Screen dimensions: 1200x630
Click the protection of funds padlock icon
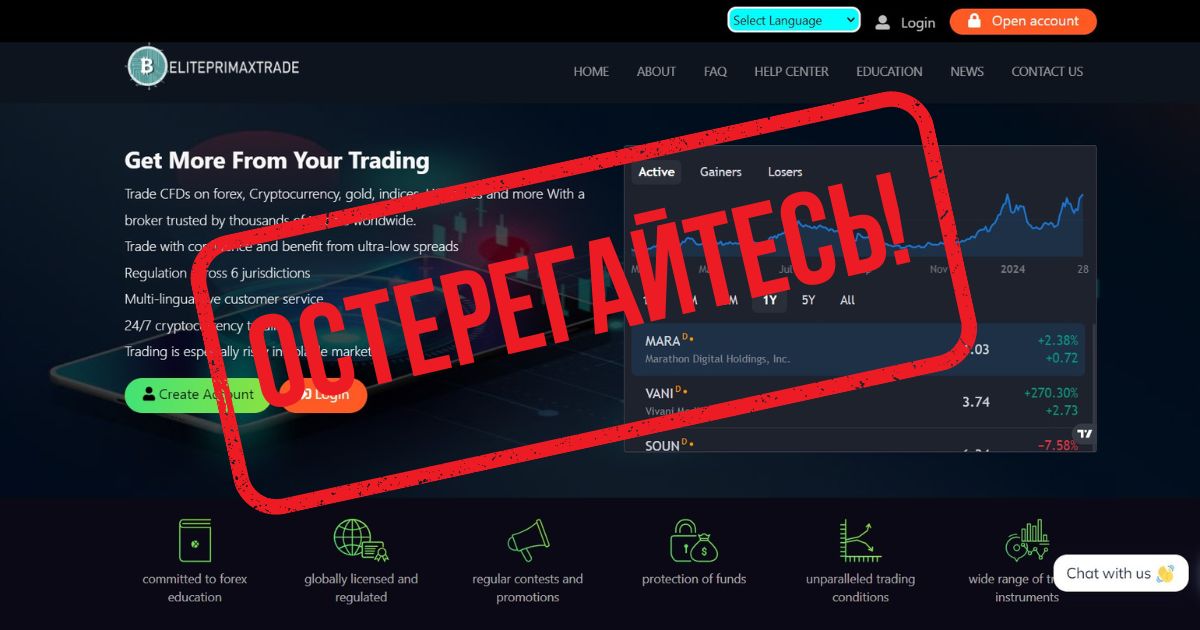pos(694,540)
